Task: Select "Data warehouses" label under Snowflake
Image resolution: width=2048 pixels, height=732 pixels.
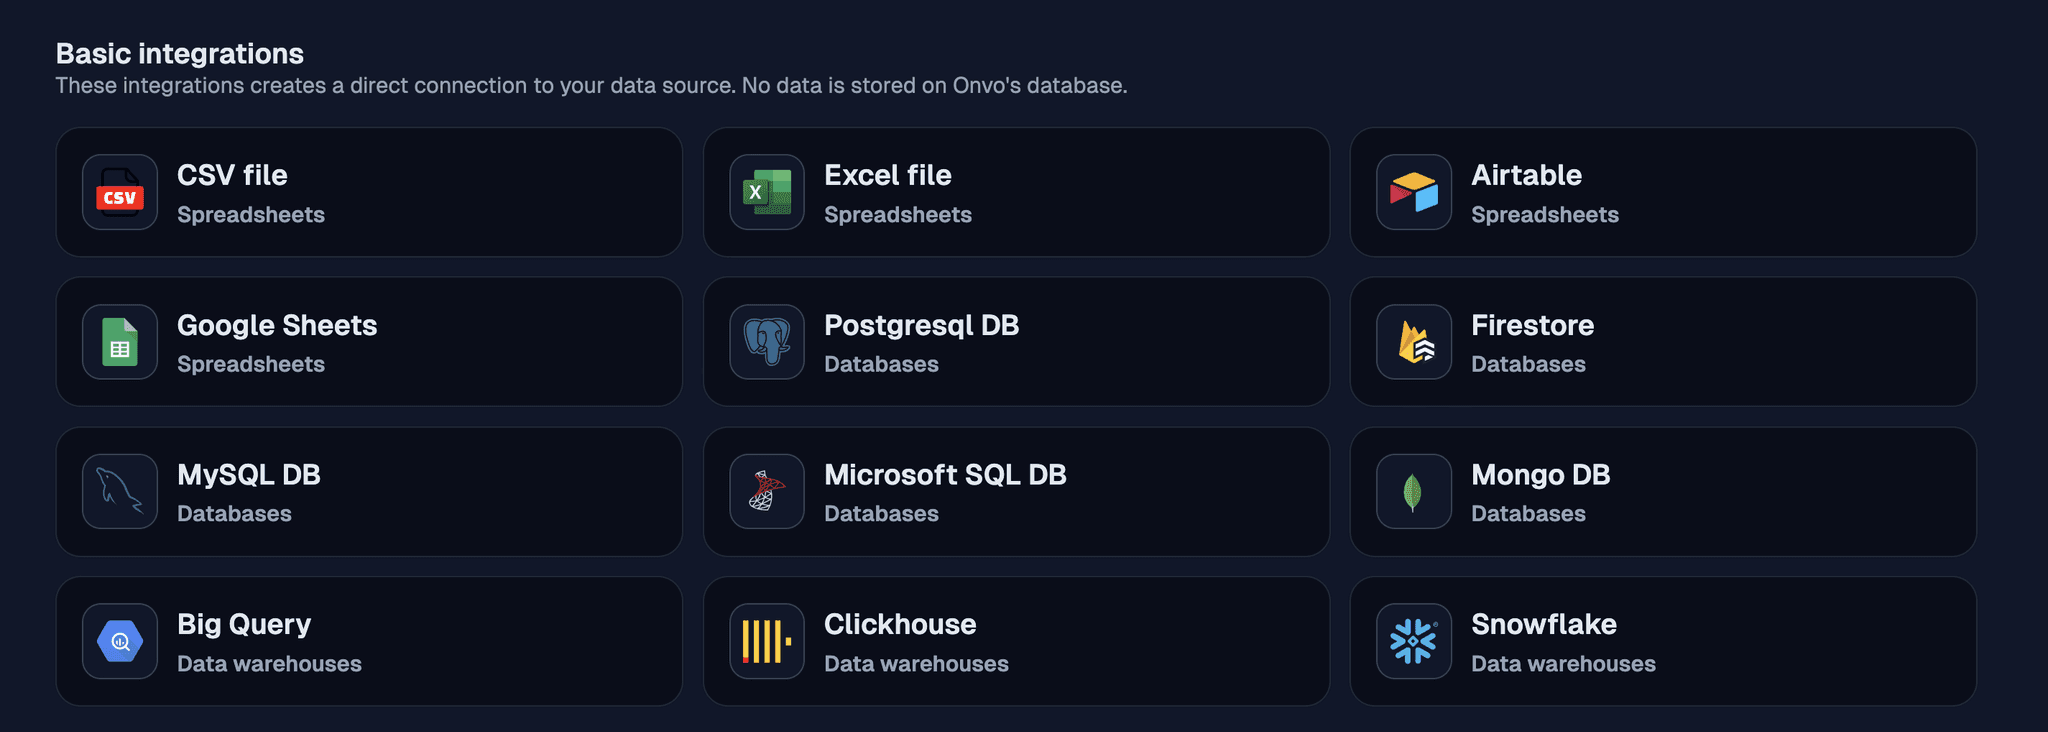Action: coord(1563,664)
